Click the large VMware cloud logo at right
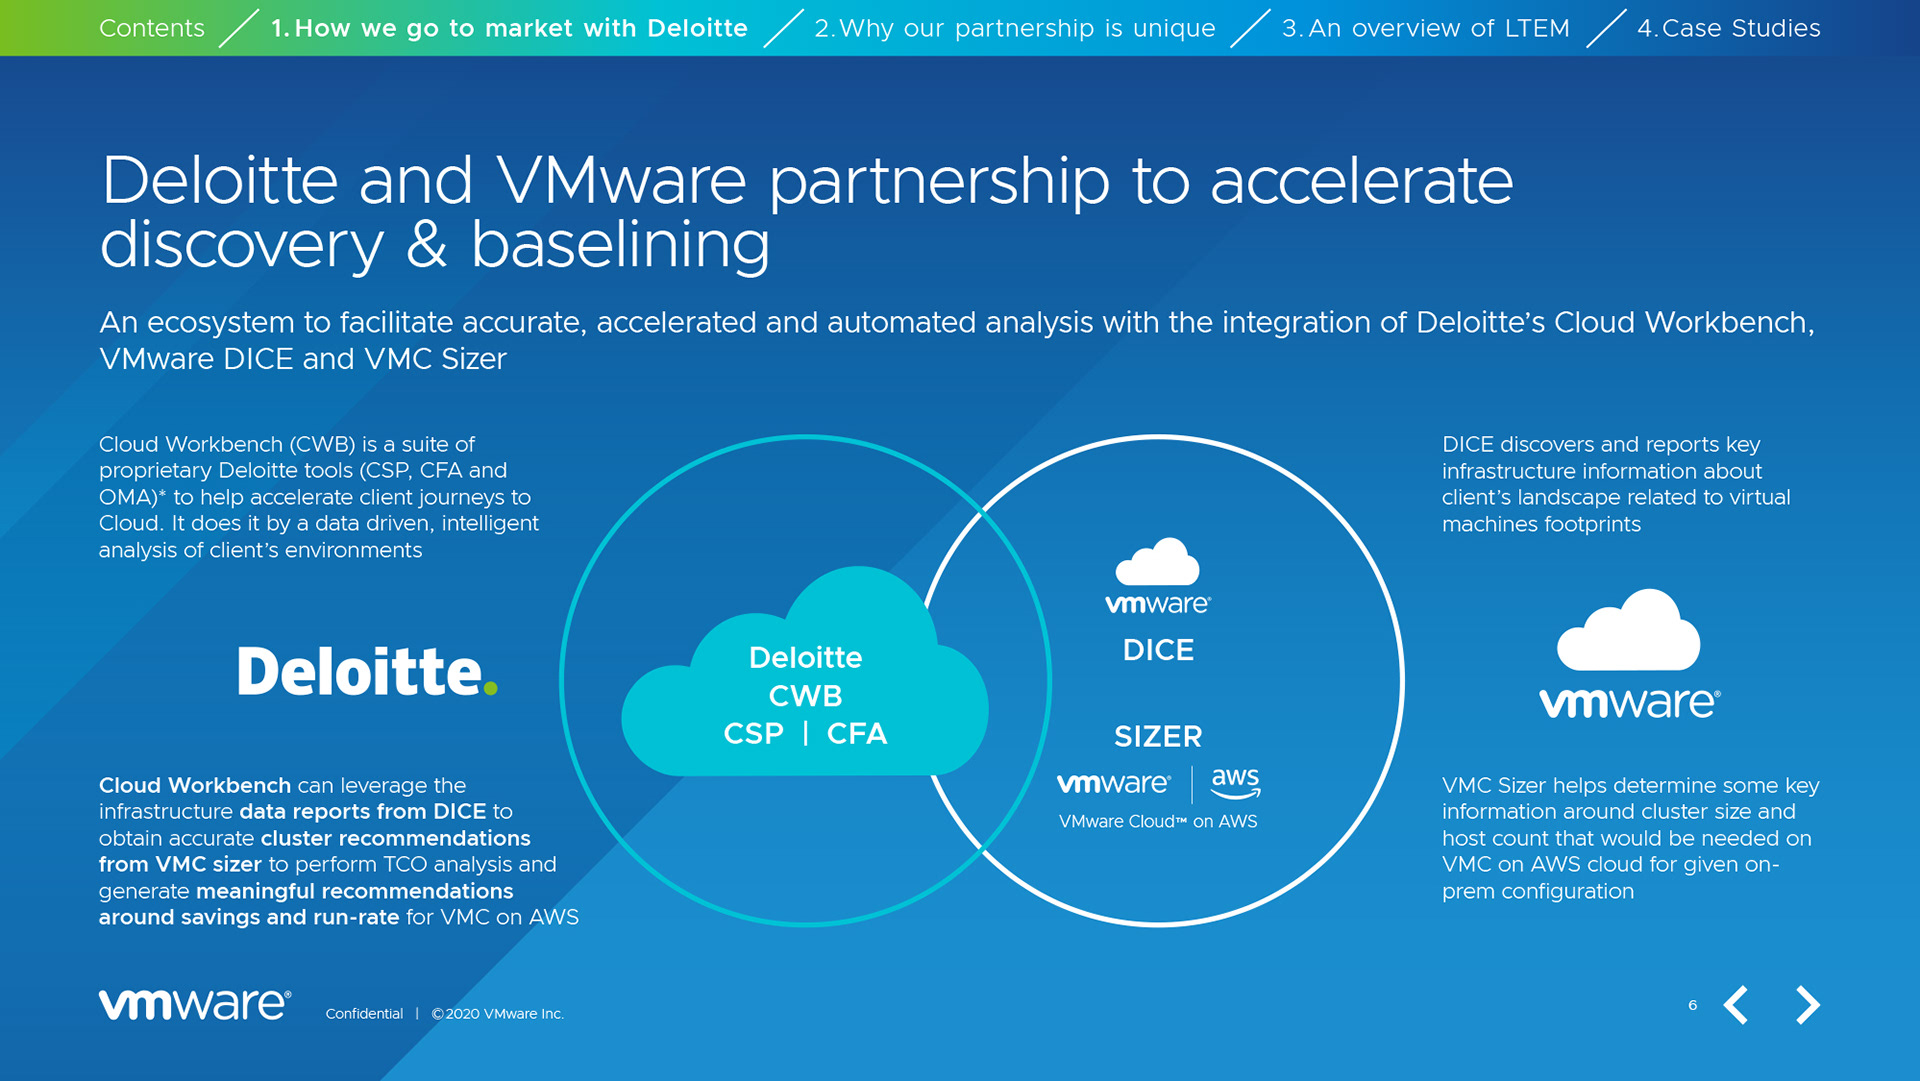The image size is (1920, 1081). [x=1629, y=654]
